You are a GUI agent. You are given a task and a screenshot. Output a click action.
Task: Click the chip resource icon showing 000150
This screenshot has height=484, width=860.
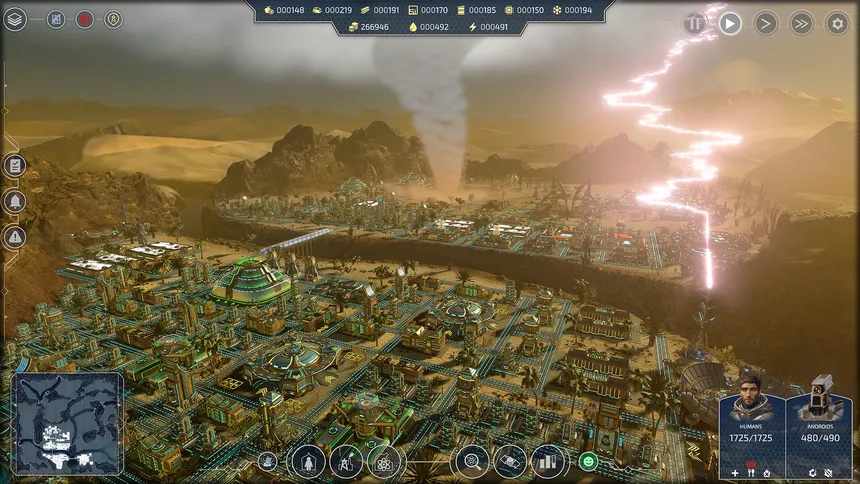(x=509, y=10)
